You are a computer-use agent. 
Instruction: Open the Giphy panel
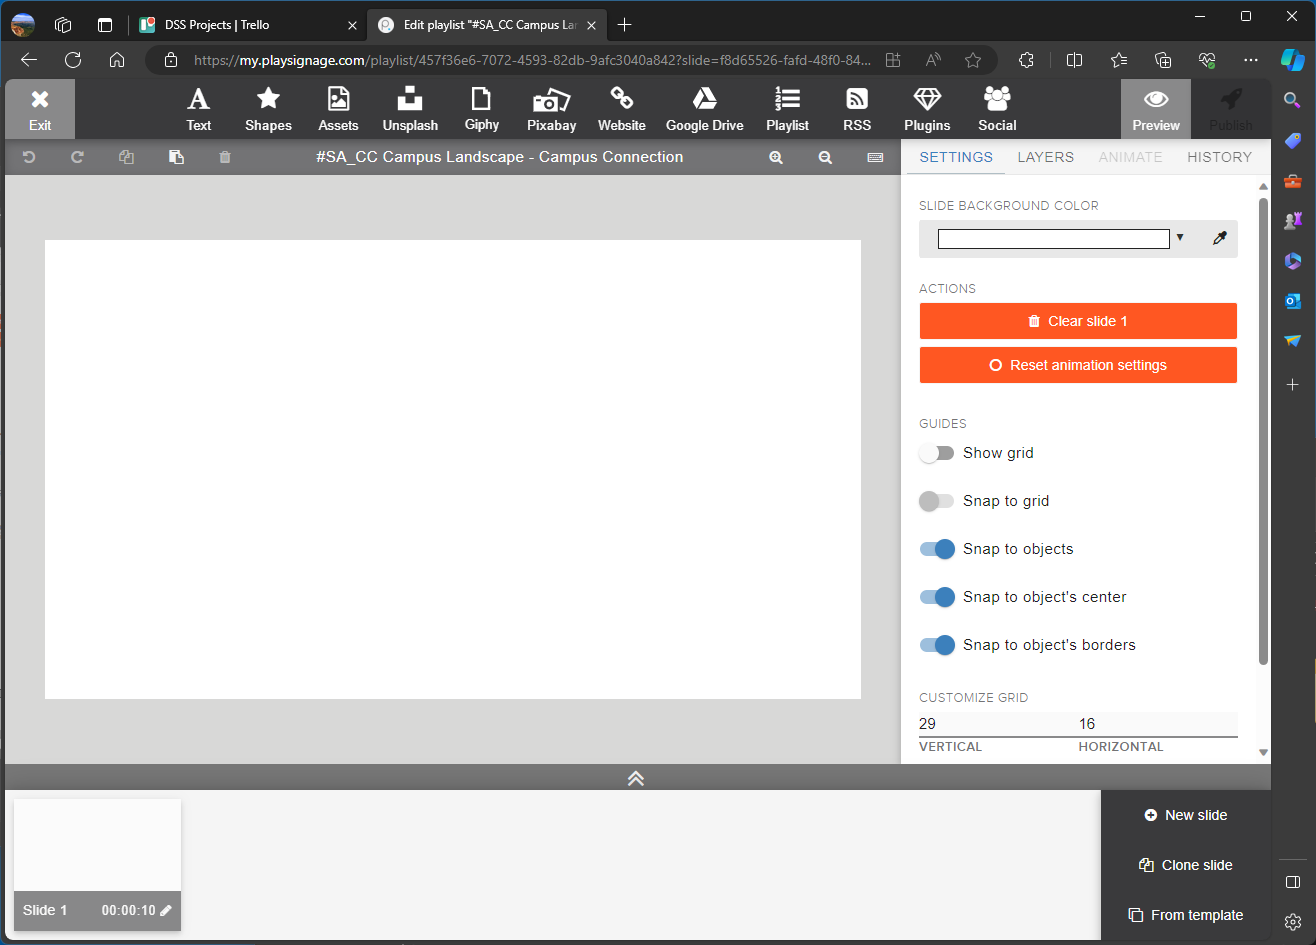click(482, 109)
